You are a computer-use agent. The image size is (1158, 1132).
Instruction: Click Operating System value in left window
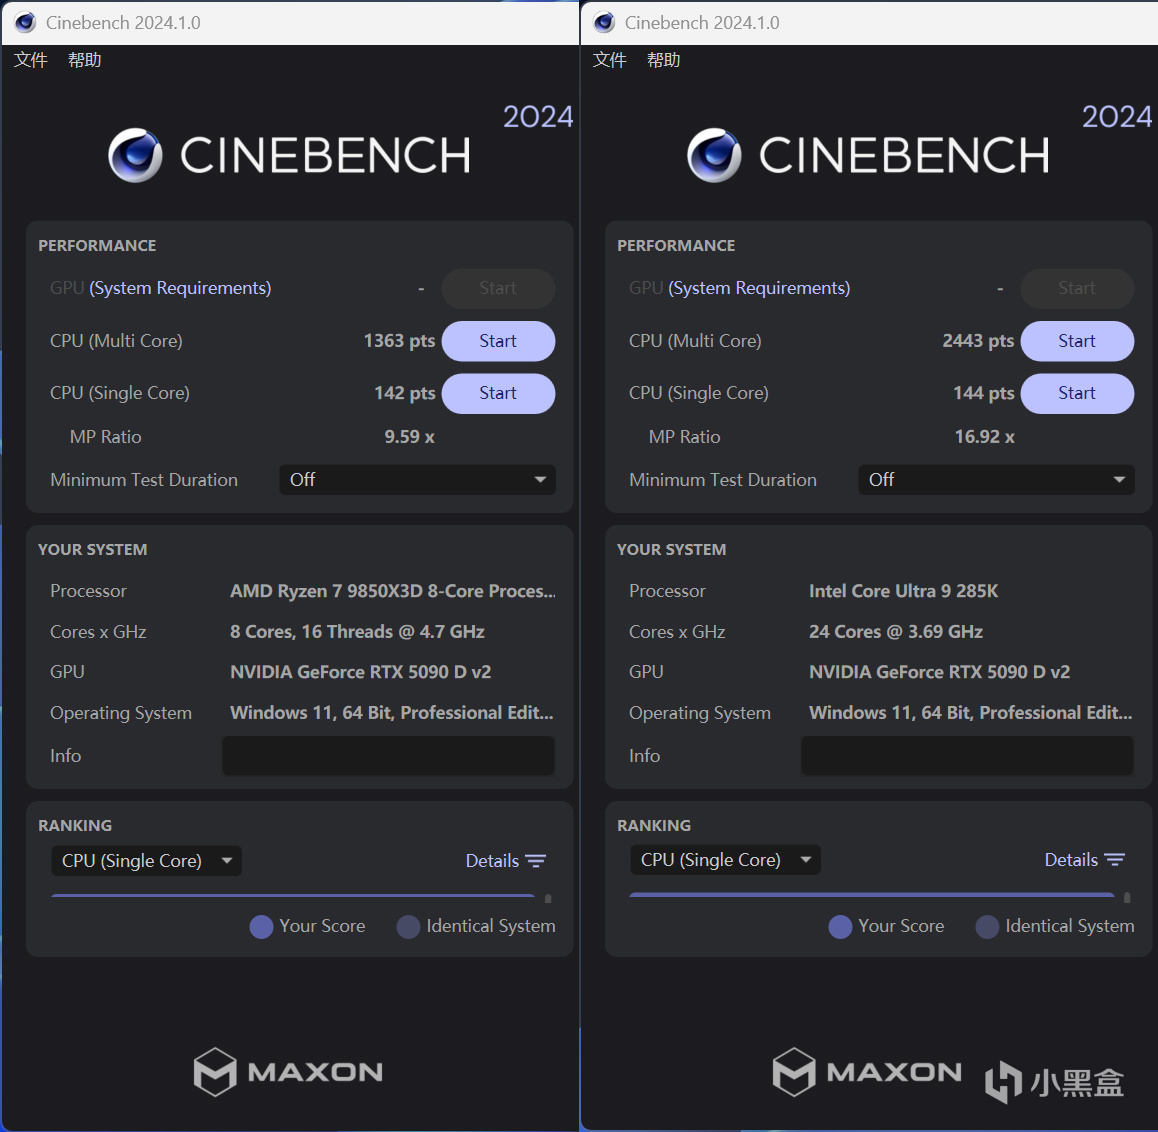tap(391, 713)
